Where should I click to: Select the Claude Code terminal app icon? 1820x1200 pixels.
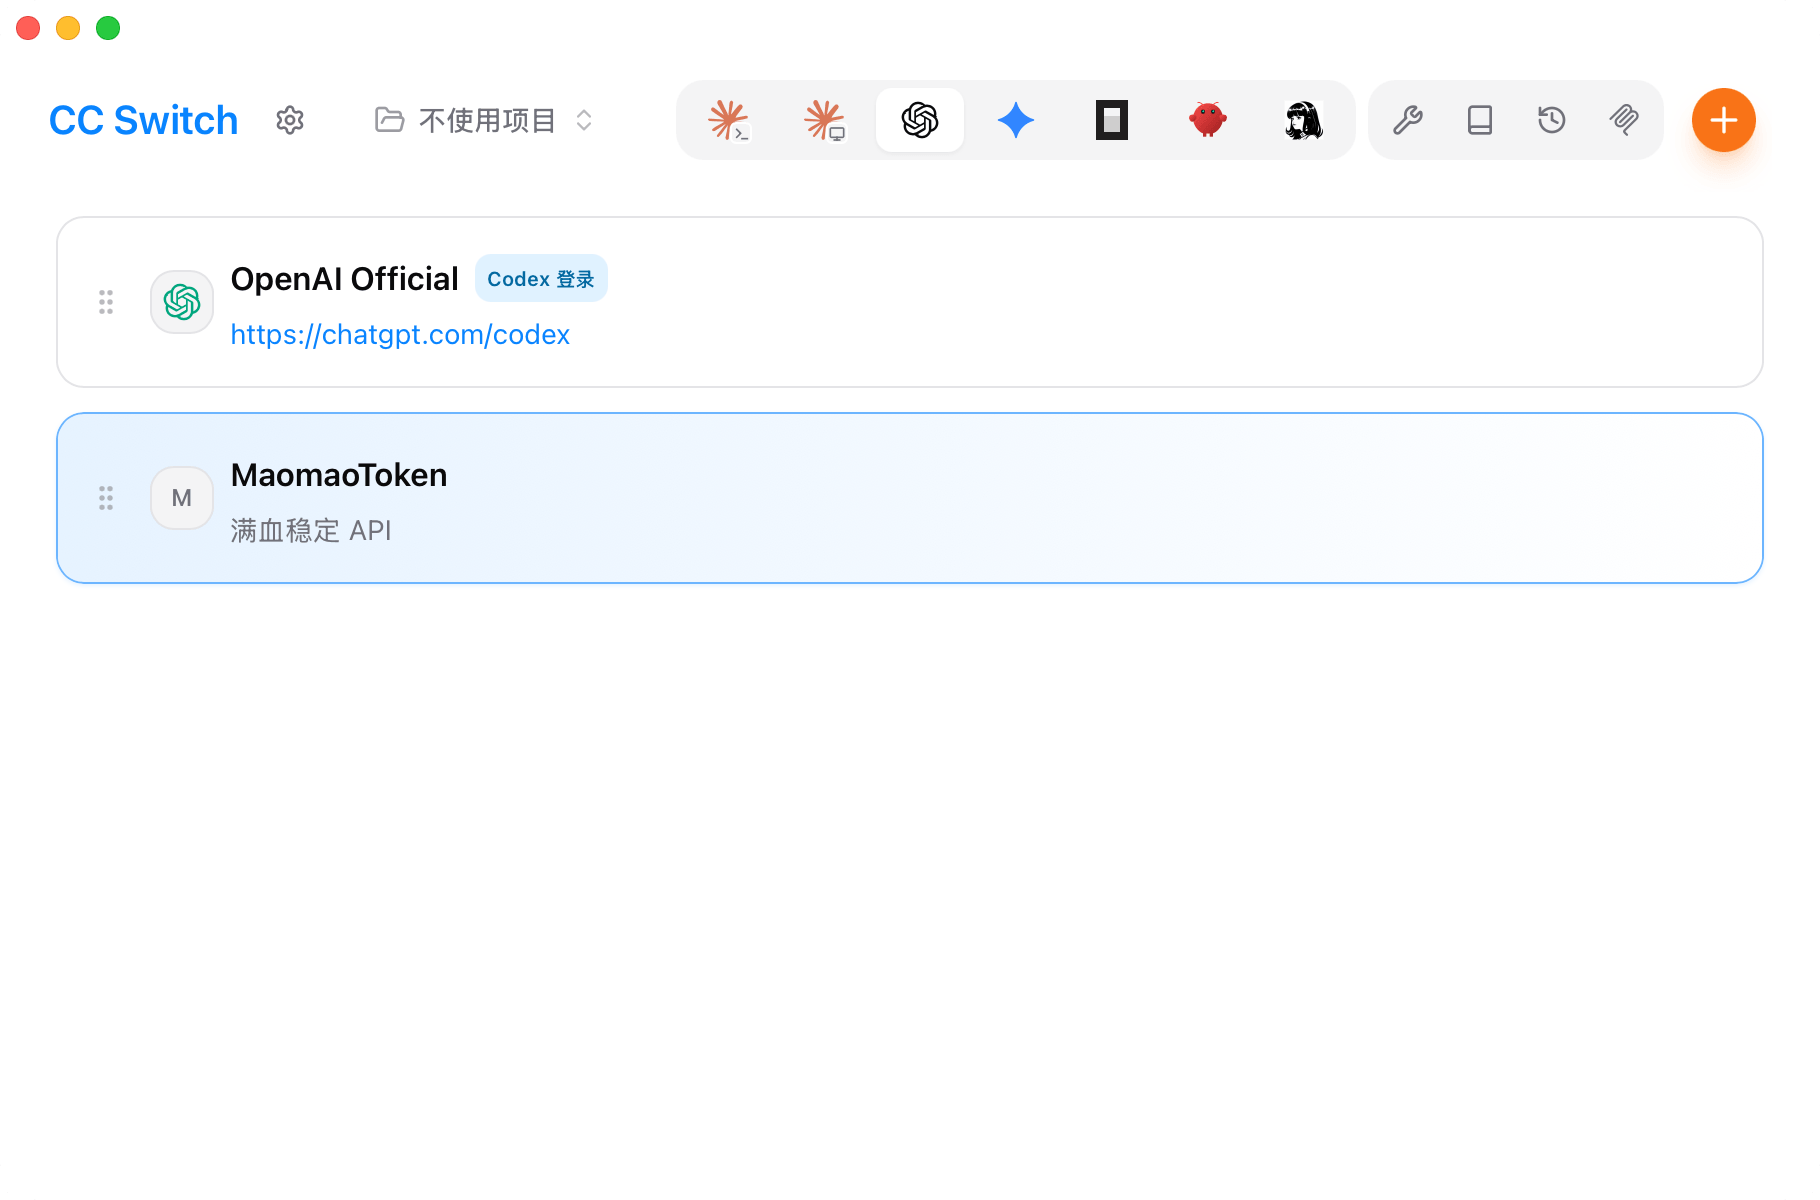(x=728, y=120)
